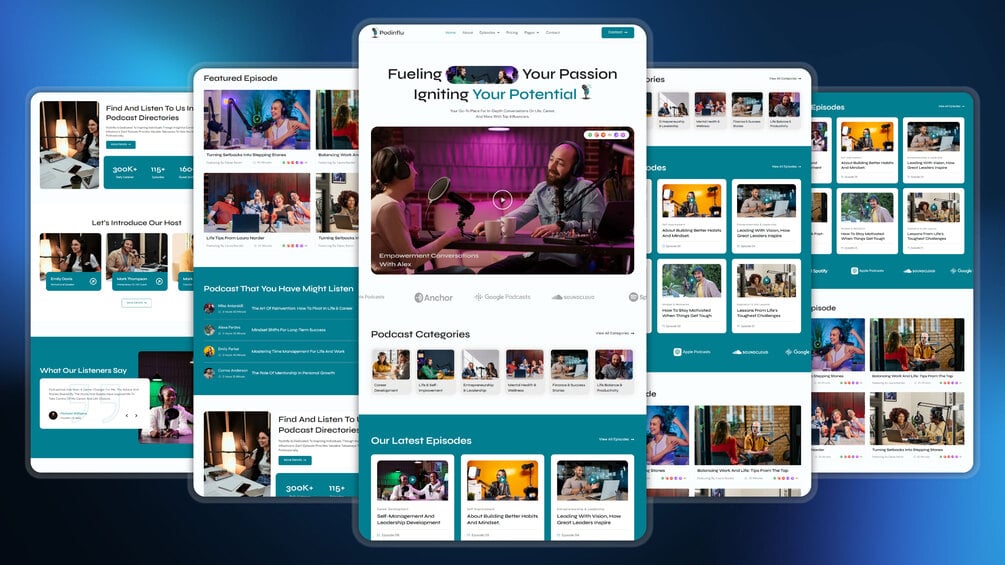Open Life & Self-Improvement category thumbnail

435,364
